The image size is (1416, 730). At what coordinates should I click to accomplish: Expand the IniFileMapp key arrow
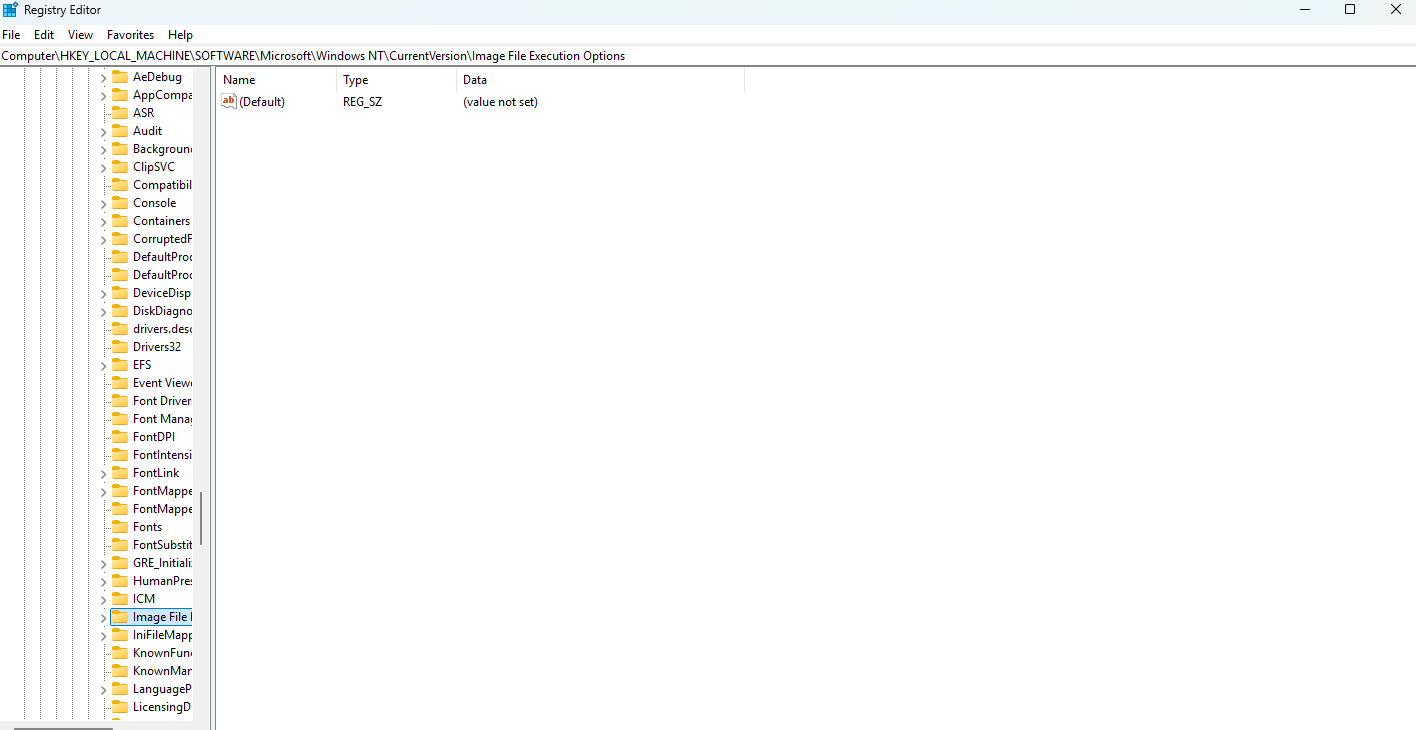(103, 636)
